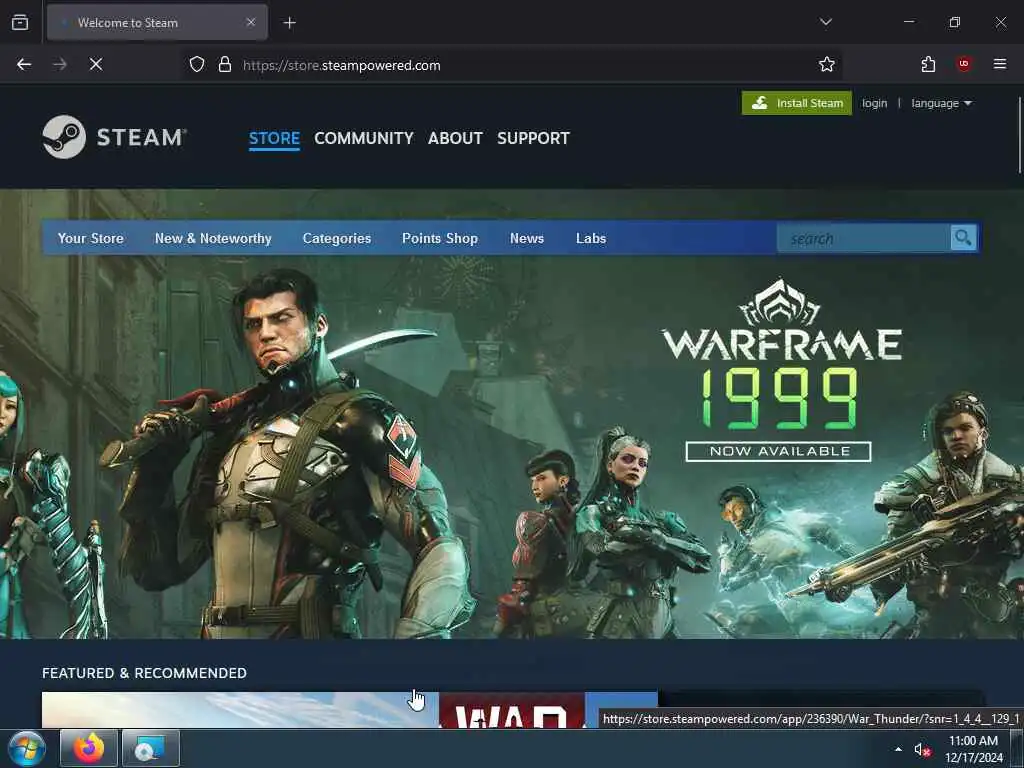Screen dimensions: 1024x768
Task: Click the Warframe 1999 logo artwork
Action: pyautogui.click(x=782, y=355)
